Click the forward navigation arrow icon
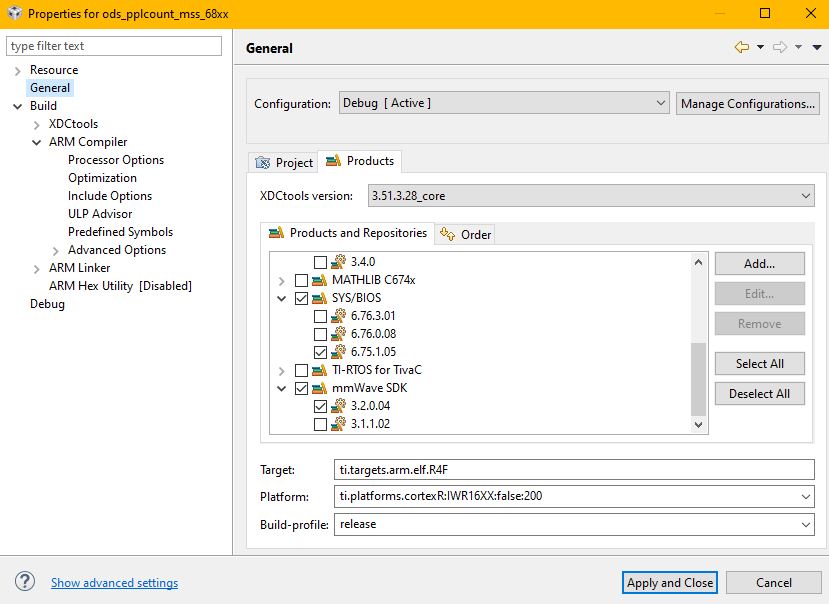The image size is (829, 604). point(780,47)
